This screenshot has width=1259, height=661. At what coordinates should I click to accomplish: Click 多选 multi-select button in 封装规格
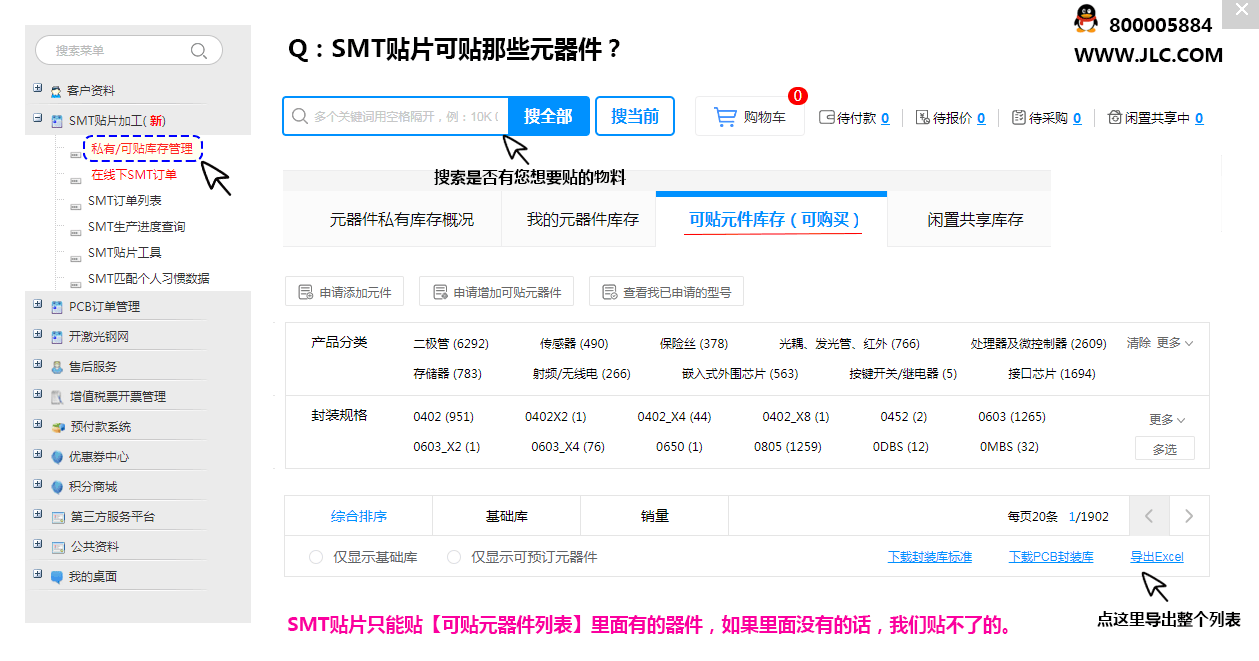point(1164,449)
